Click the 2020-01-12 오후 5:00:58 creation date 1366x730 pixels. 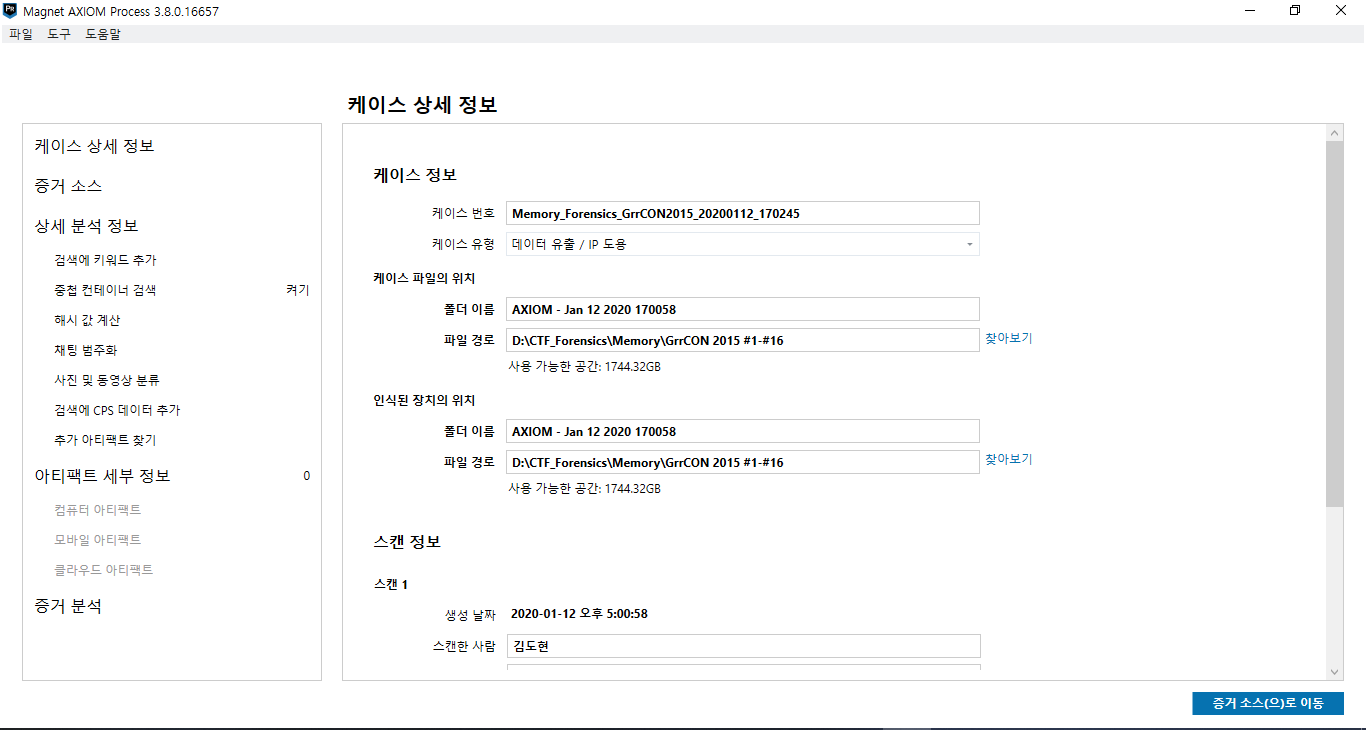tap(579, 614)
